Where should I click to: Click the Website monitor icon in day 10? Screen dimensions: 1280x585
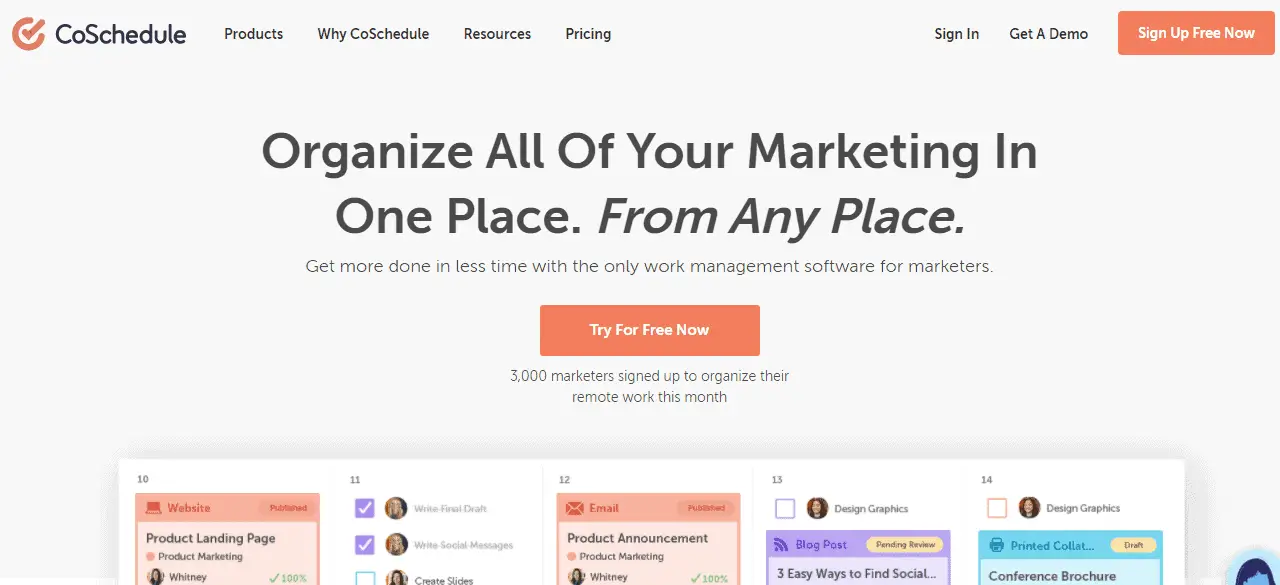click(x=153, y=508)
